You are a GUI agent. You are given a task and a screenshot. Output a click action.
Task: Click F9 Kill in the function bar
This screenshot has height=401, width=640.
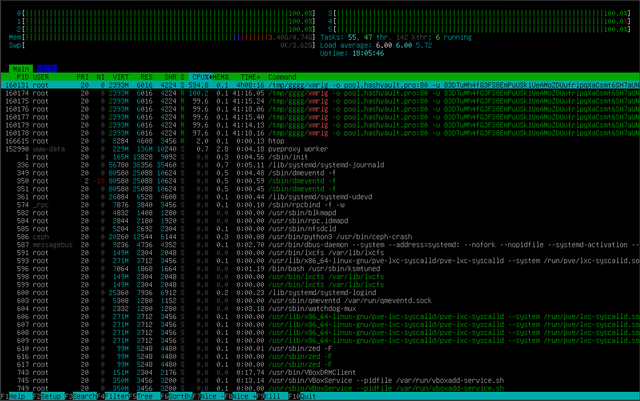pos(272,397)
